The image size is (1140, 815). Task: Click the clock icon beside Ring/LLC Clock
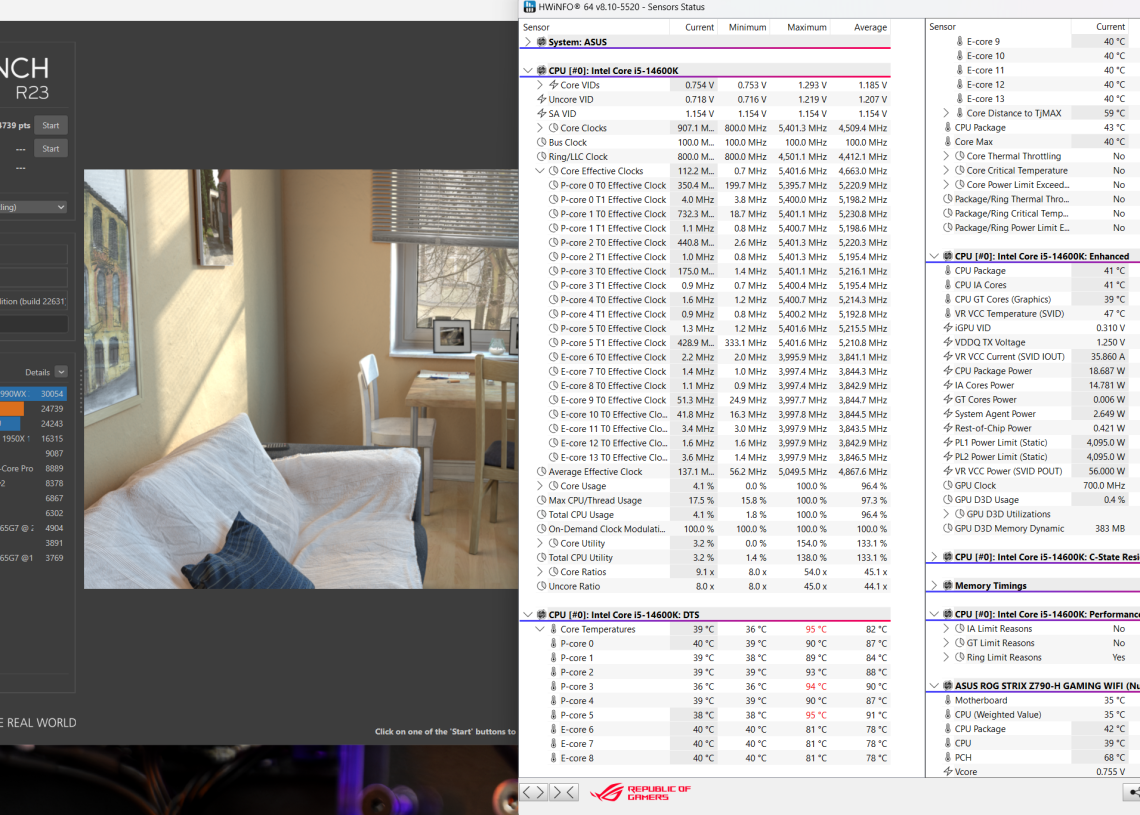pyautogui.click(x=542, y=156)
